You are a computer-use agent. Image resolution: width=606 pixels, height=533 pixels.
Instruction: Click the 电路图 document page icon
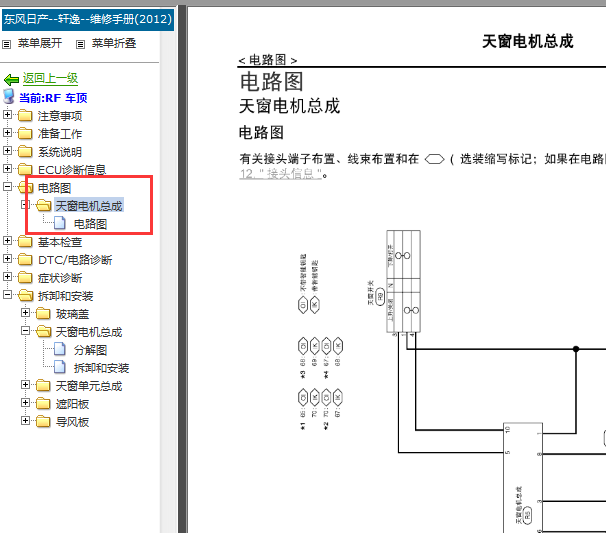[x=60, y=223]
